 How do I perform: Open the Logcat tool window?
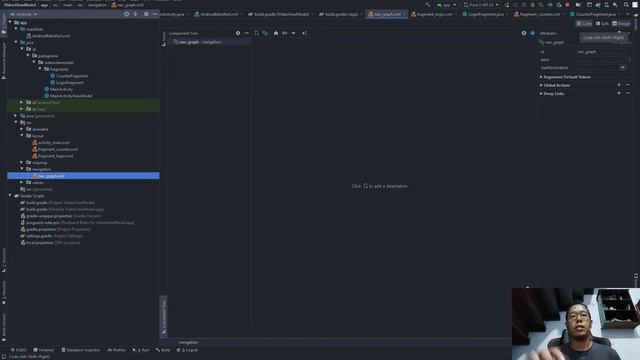point(187,350)
